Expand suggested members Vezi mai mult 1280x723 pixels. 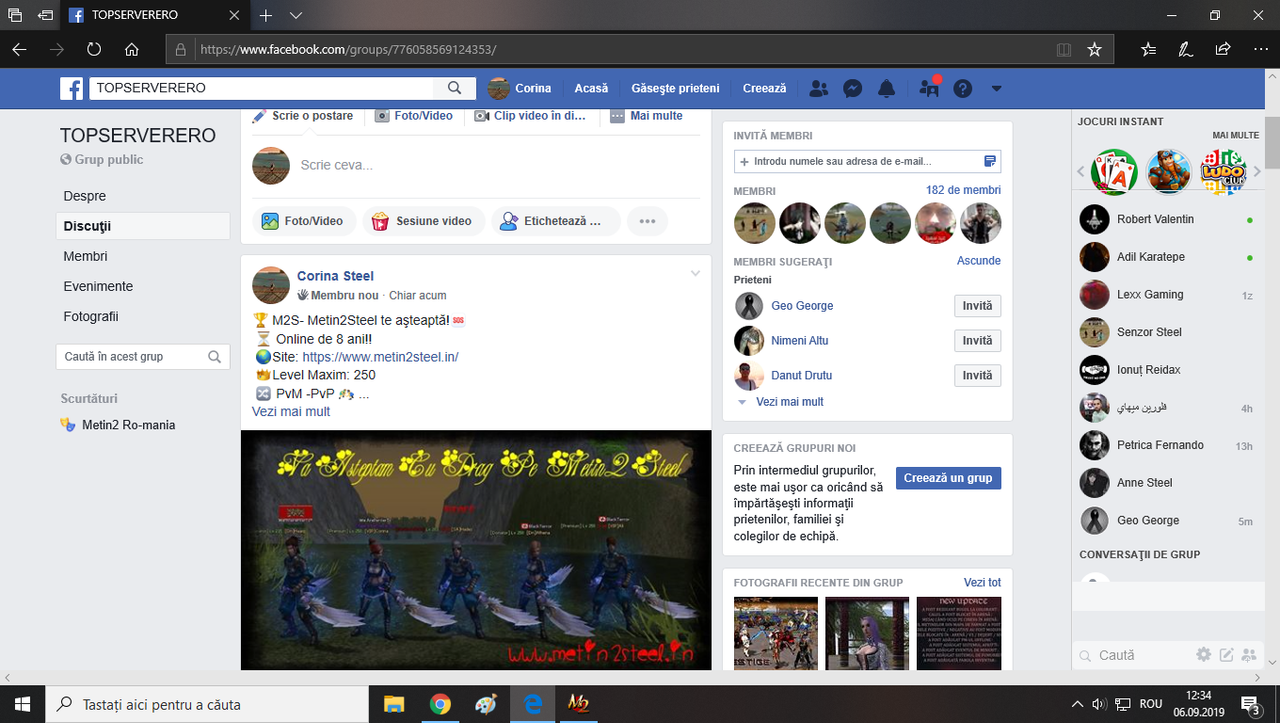790,402
